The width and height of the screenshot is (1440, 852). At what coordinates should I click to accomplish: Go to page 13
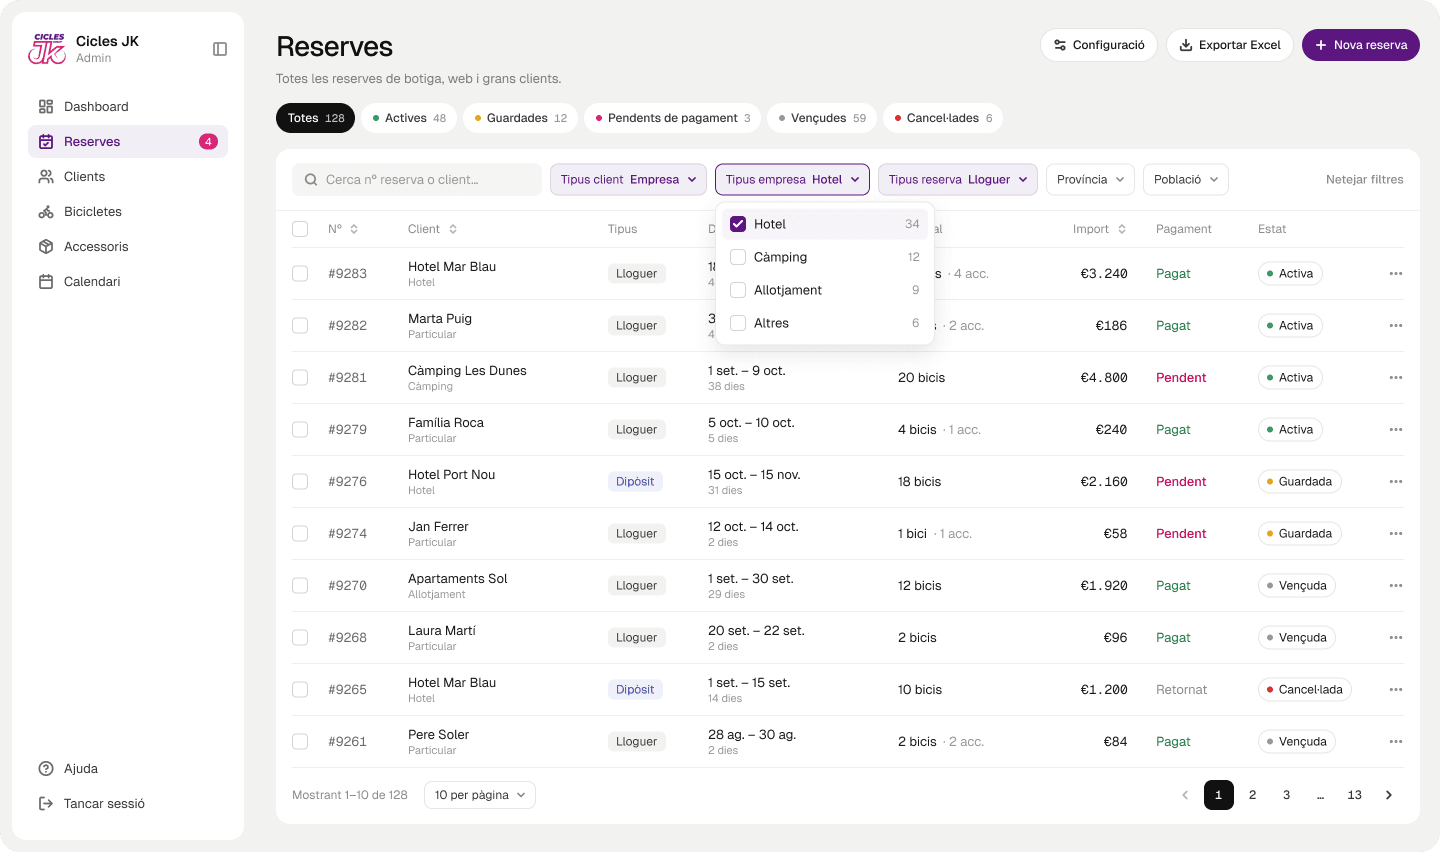click(x=1355, y=795)
